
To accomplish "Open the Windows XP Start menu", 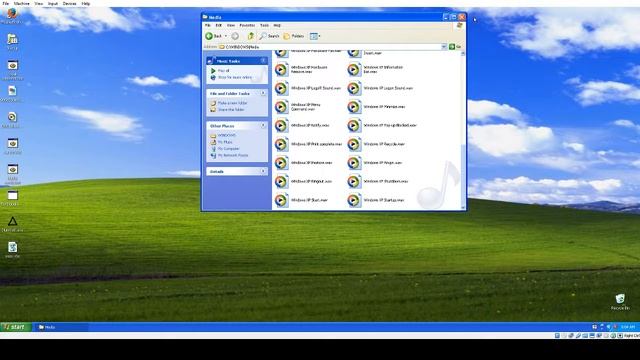I will point(16,327).
